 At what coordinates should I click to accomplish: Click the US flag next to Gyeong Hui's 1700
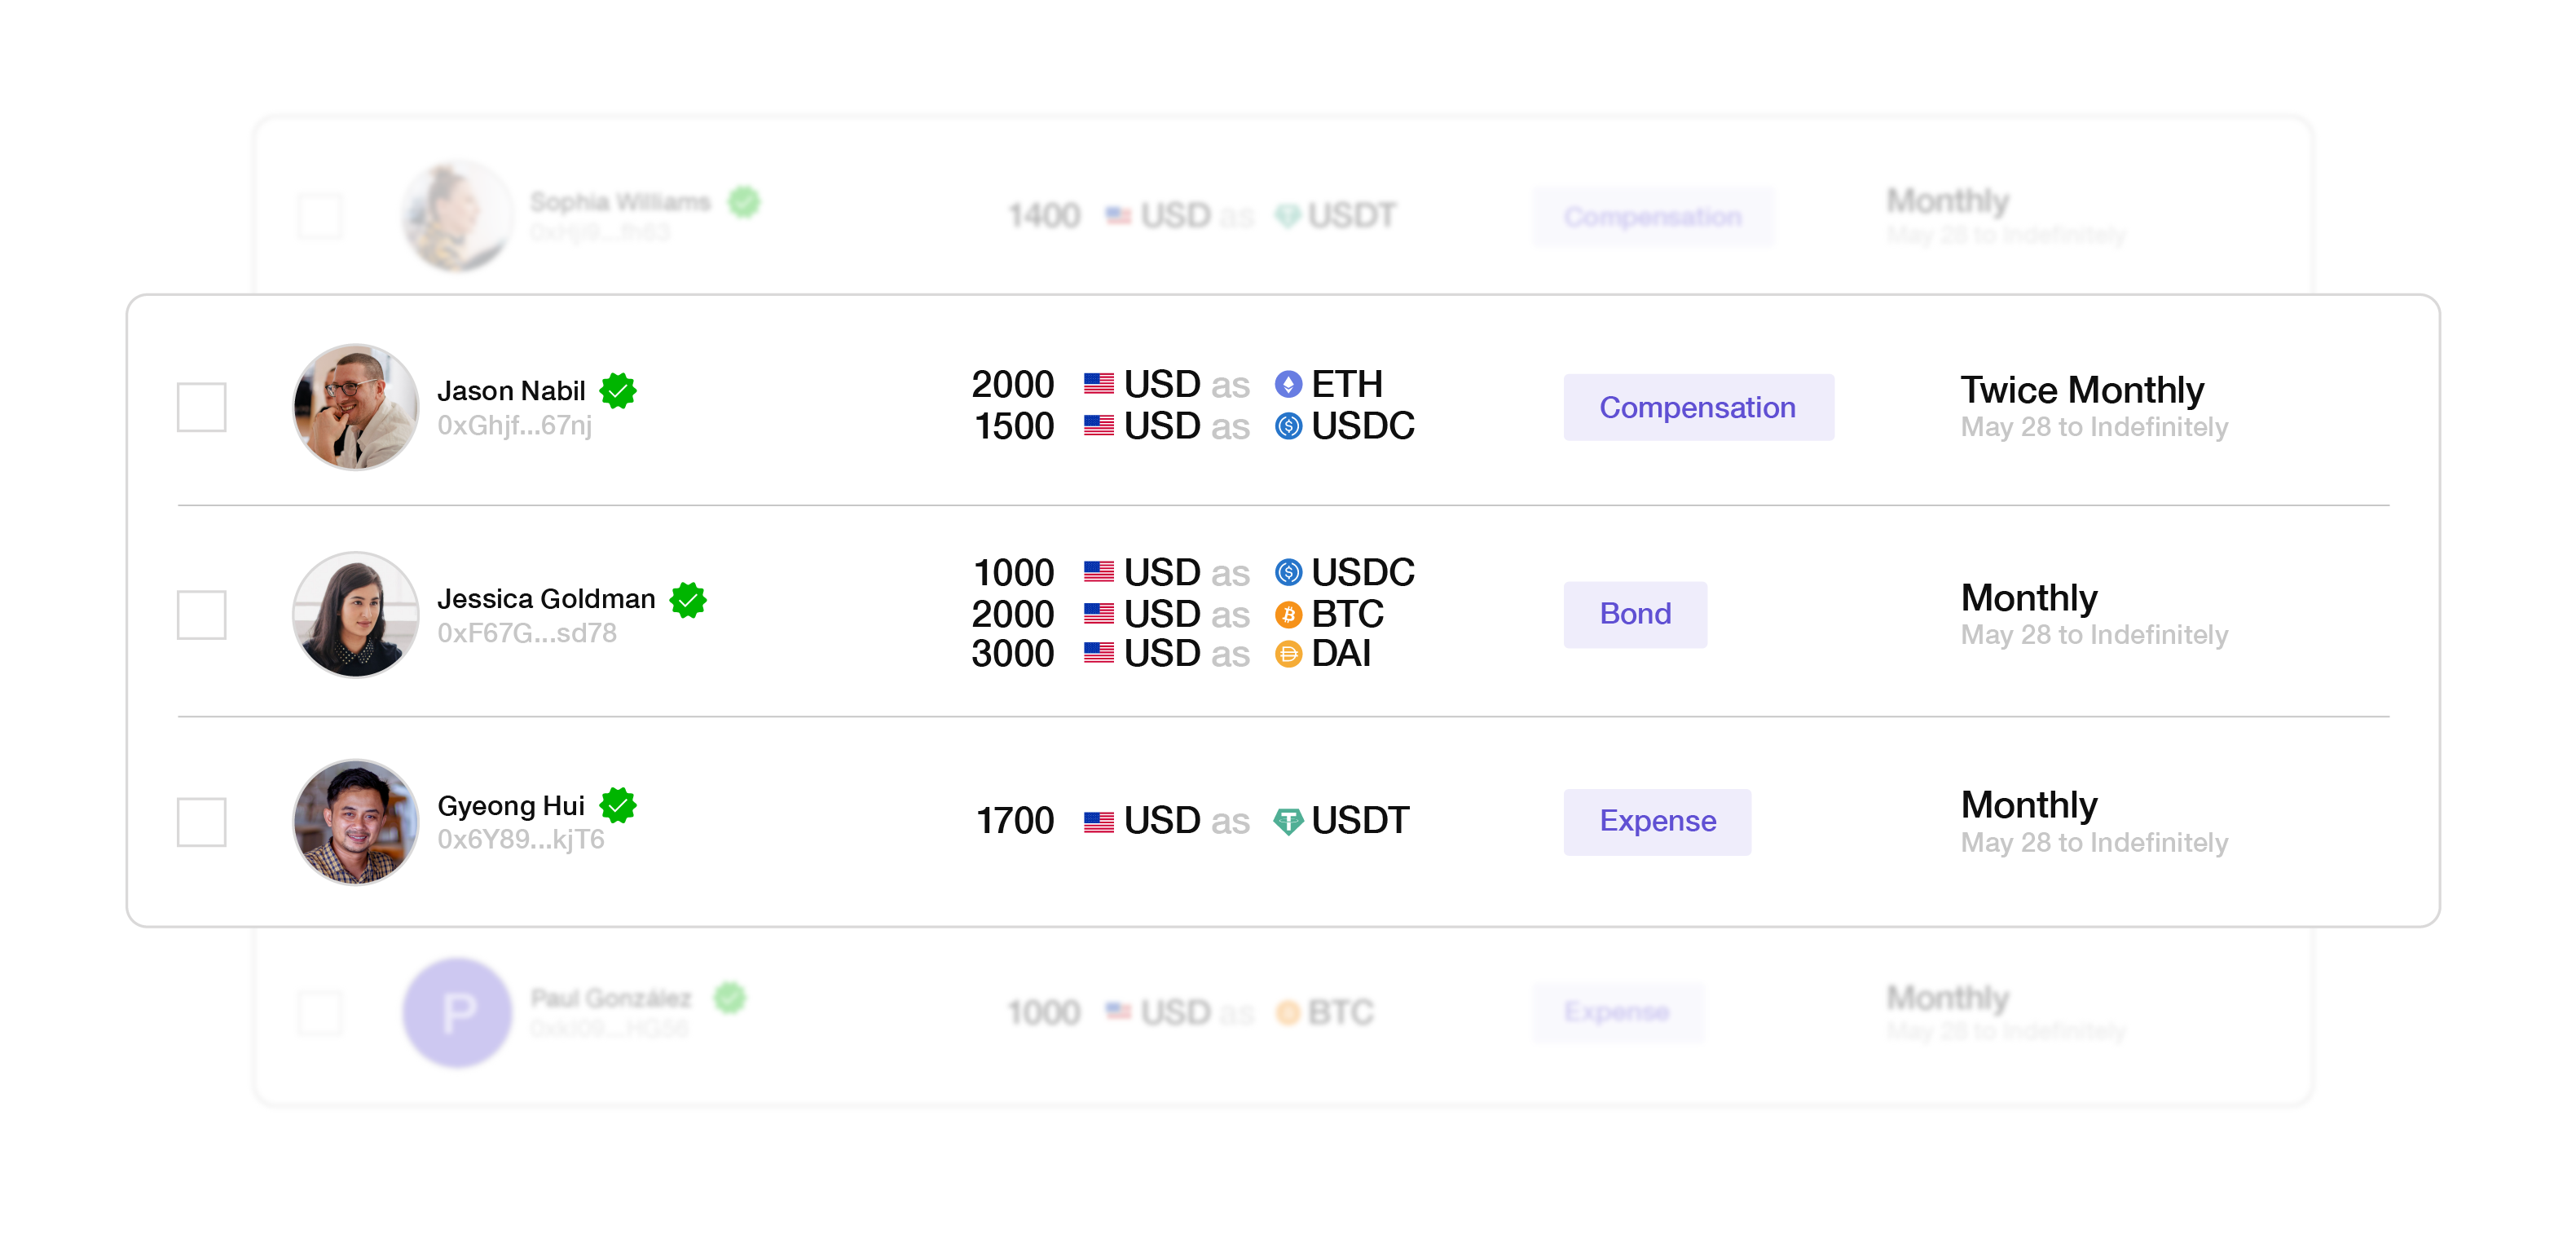click(1098, 820)
